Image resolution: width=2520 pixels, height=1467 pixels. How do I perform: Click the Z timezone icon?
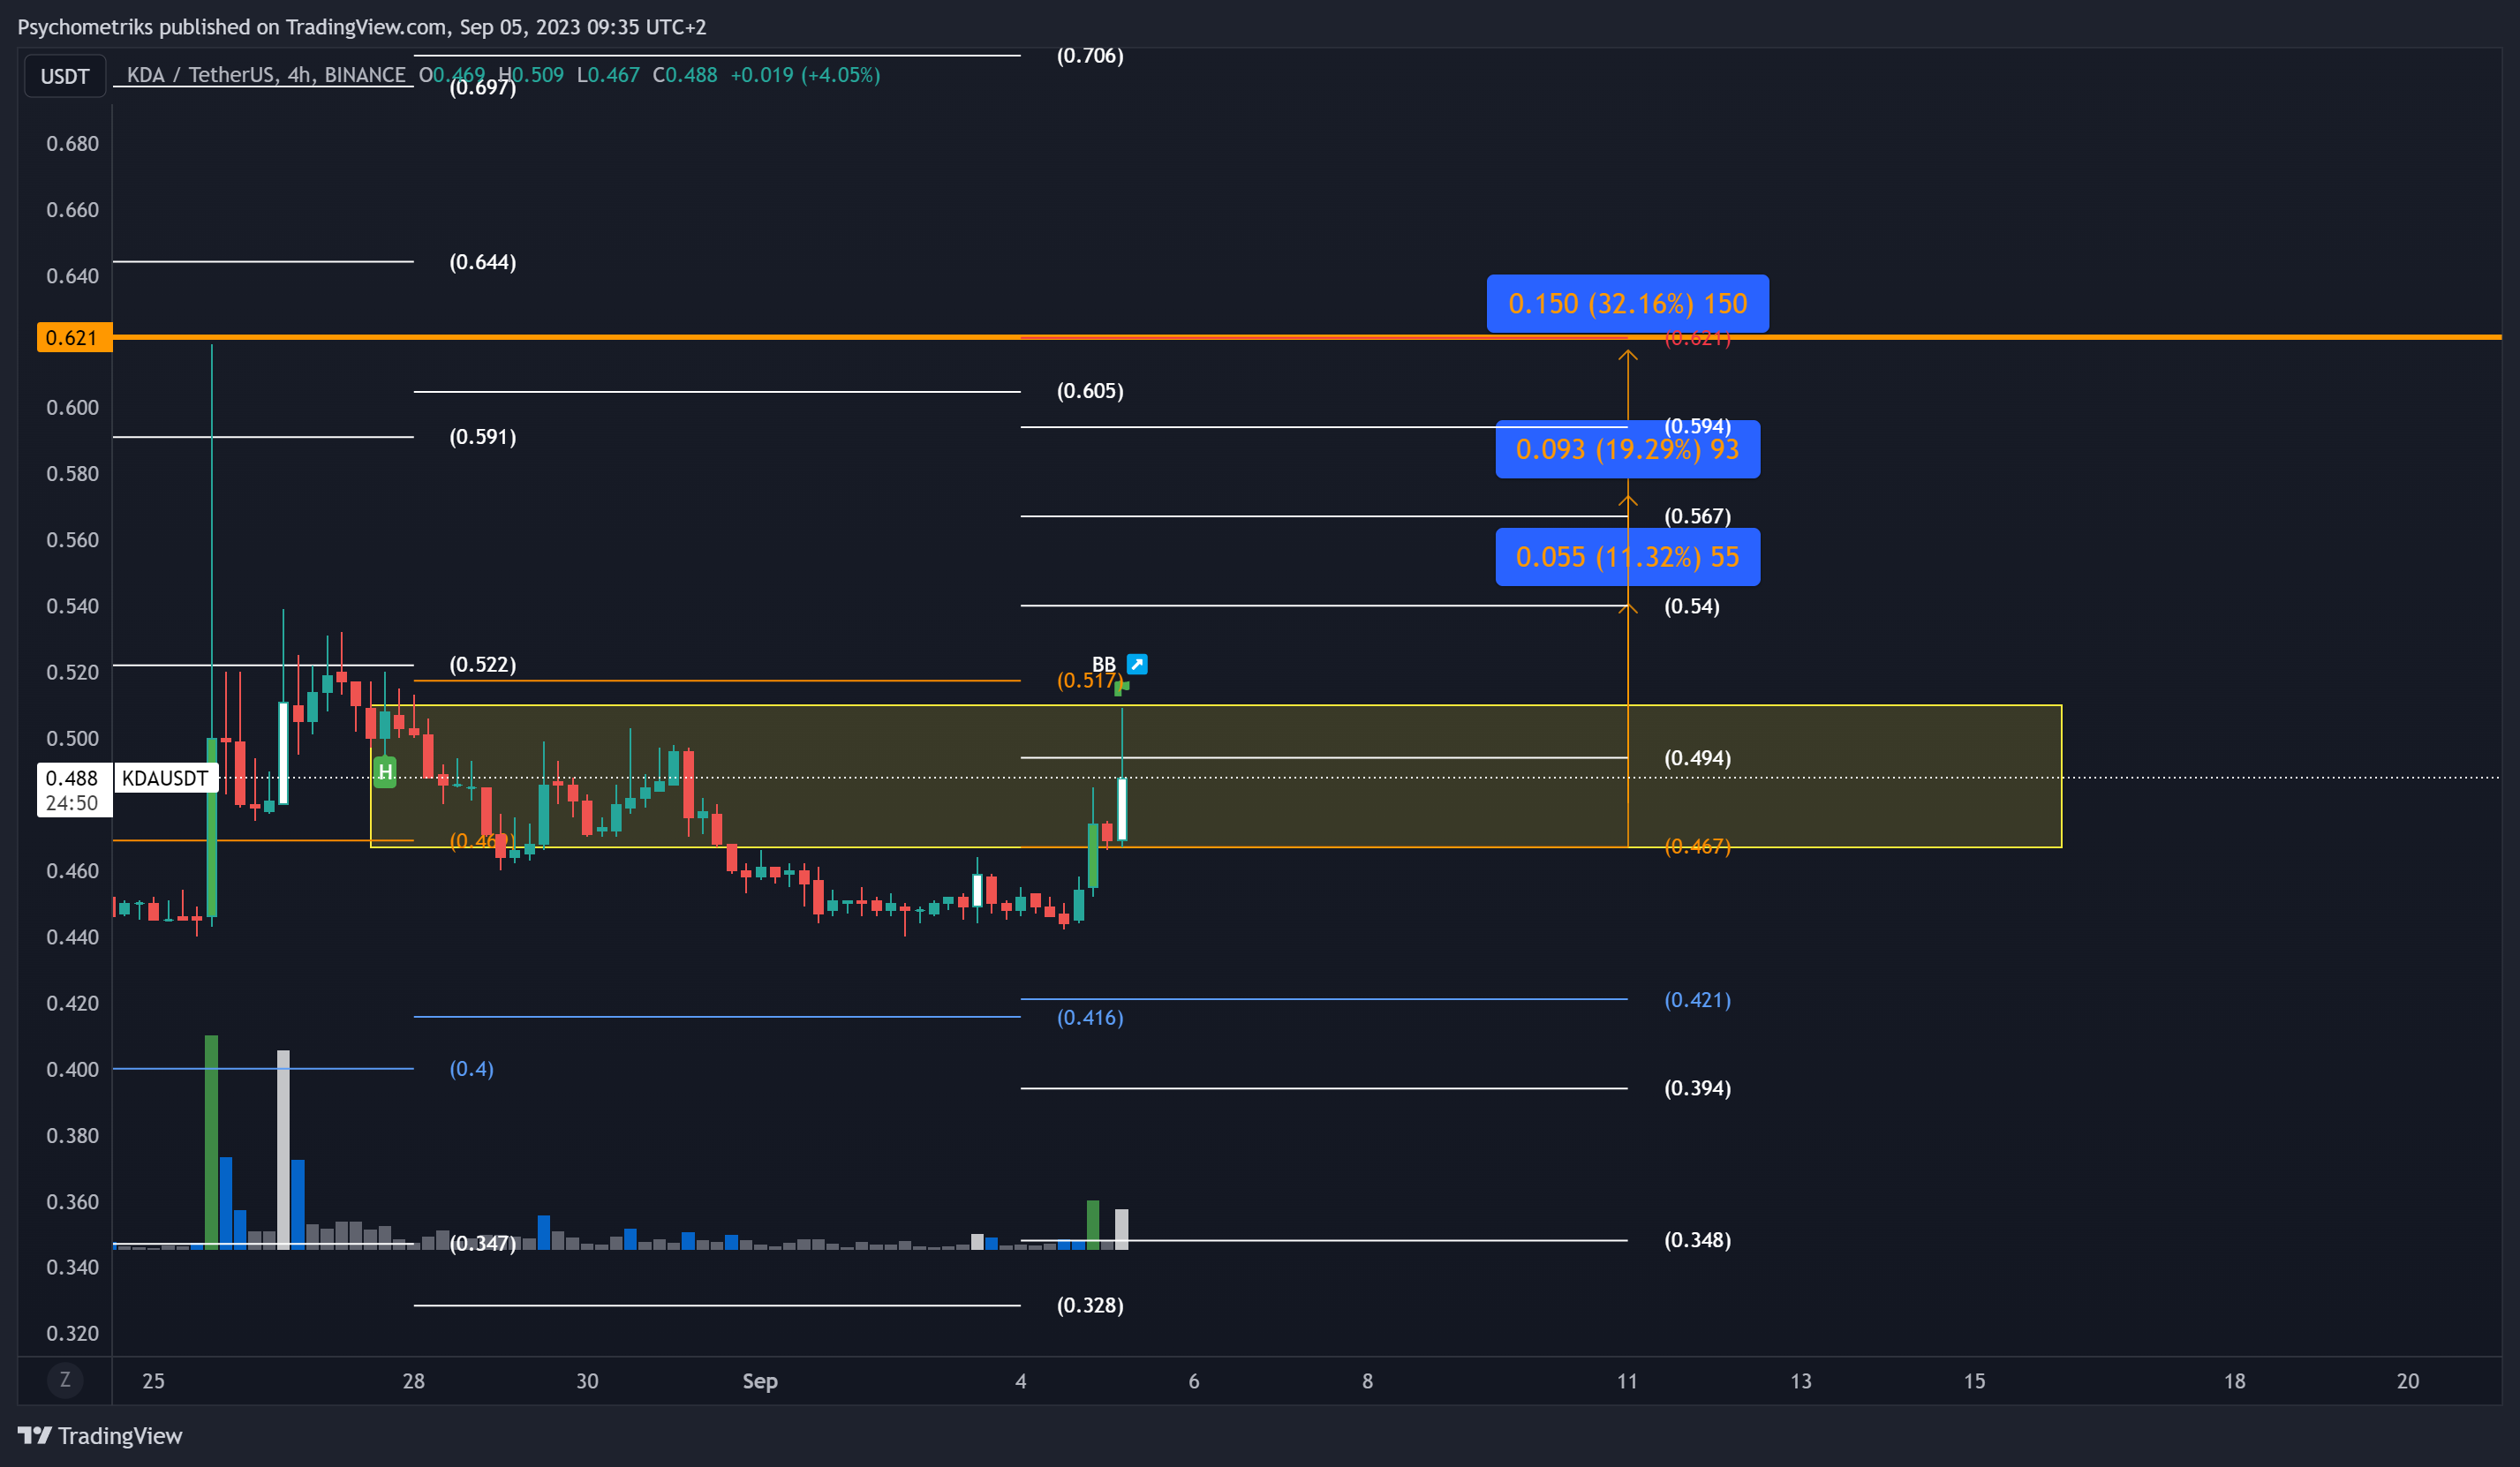[x=65, y=1380]
